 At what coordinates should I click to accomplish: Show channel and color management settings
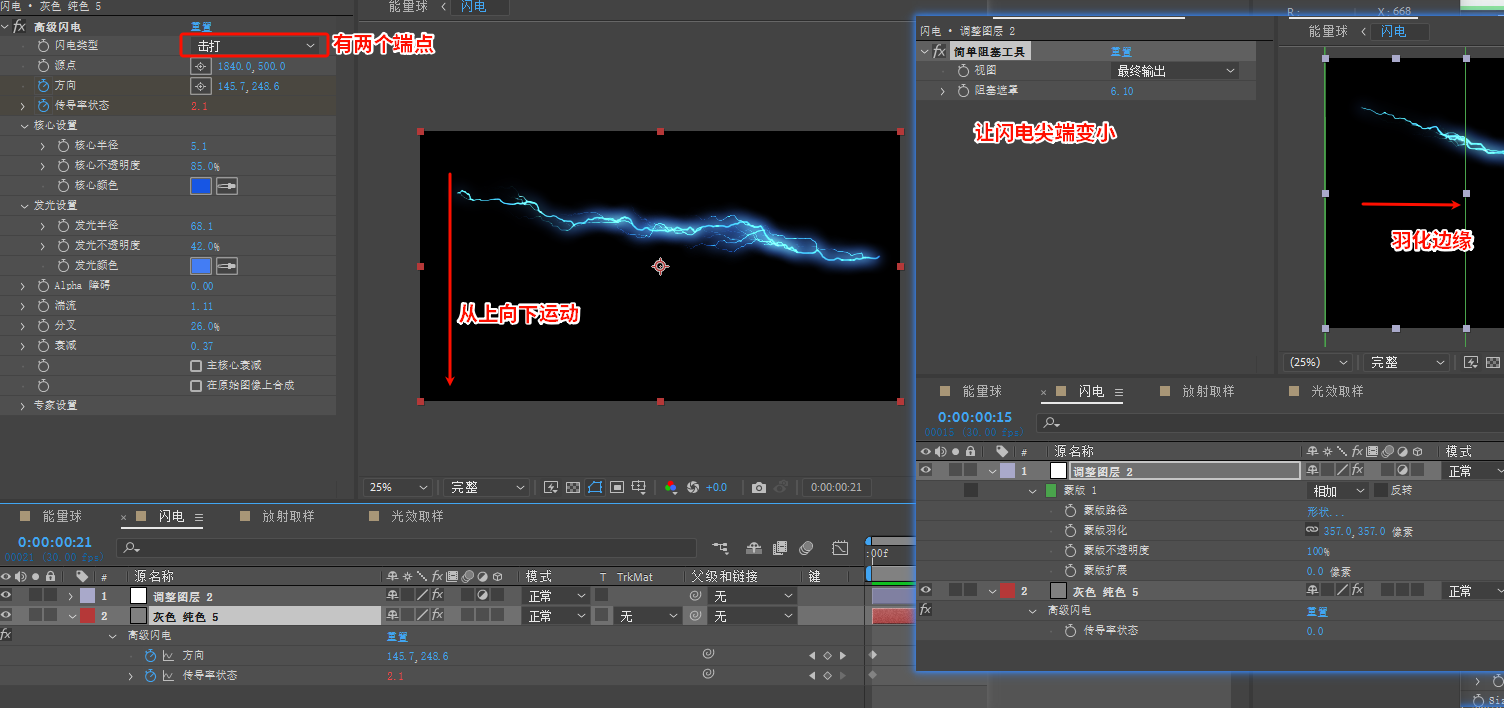pyautogui.click(x=671, y=487)
